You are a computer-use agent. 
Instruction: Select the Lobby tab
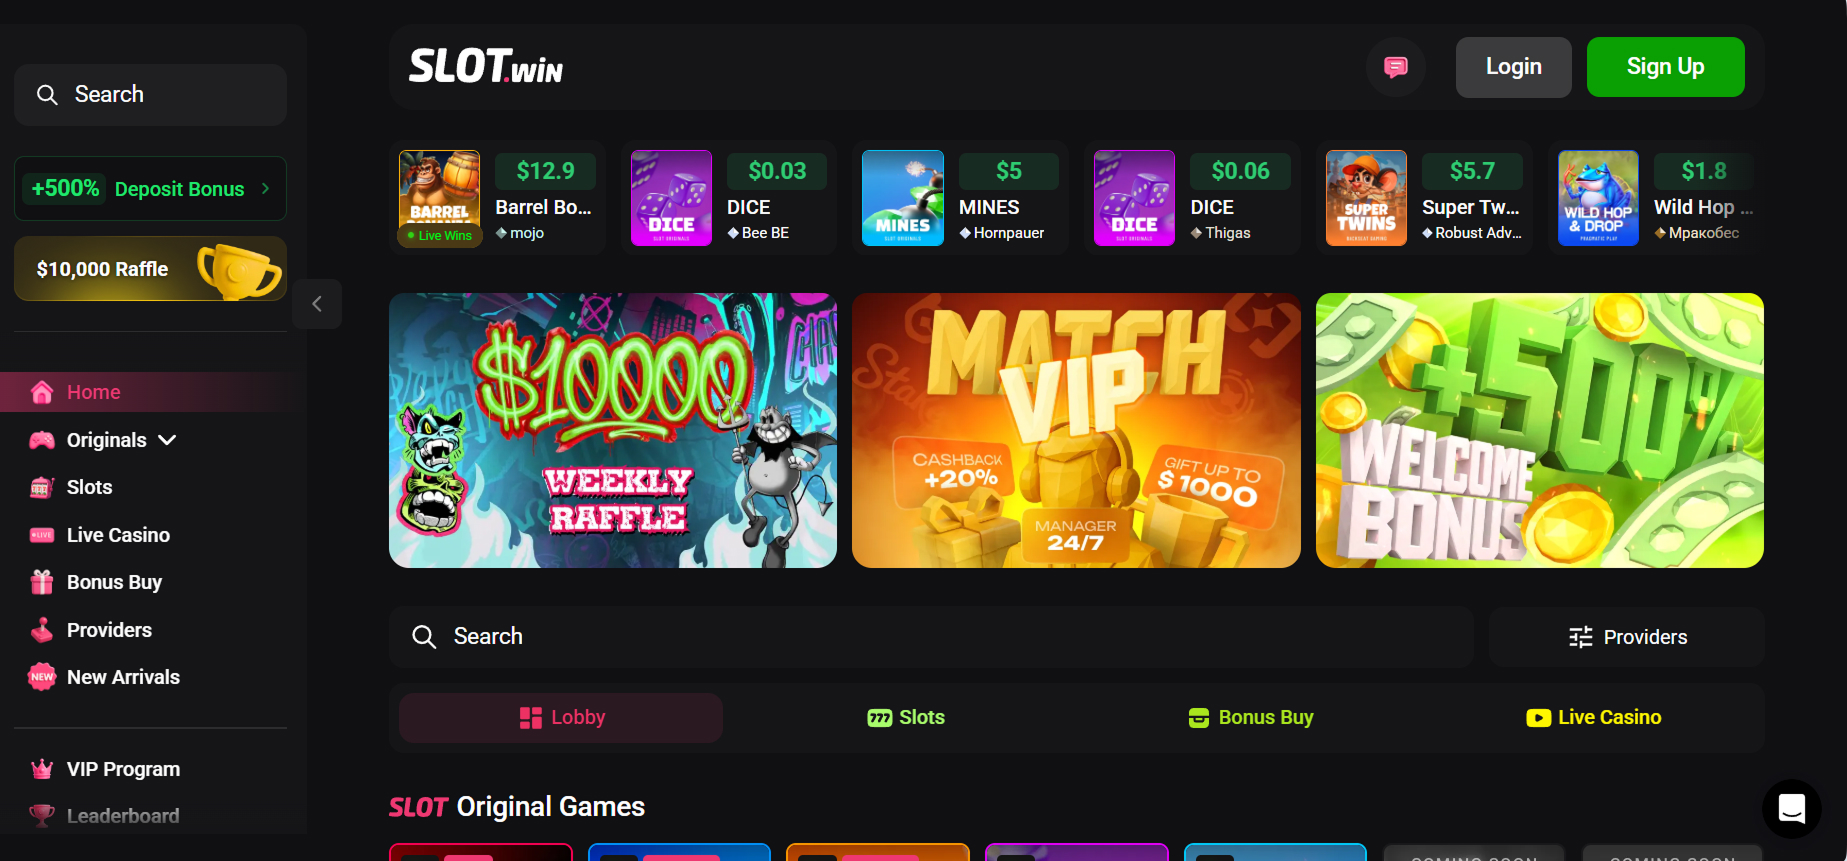click(561, 717)
